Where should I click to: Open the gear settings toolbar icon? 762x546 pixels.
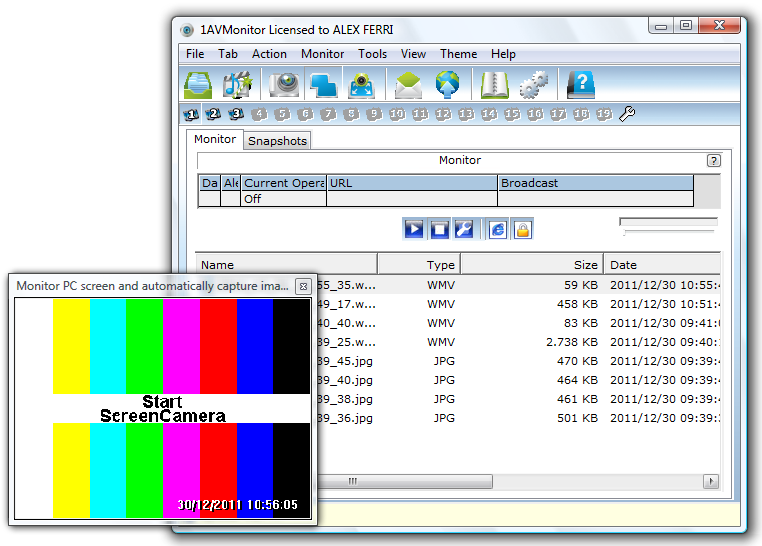pos(534,86)
